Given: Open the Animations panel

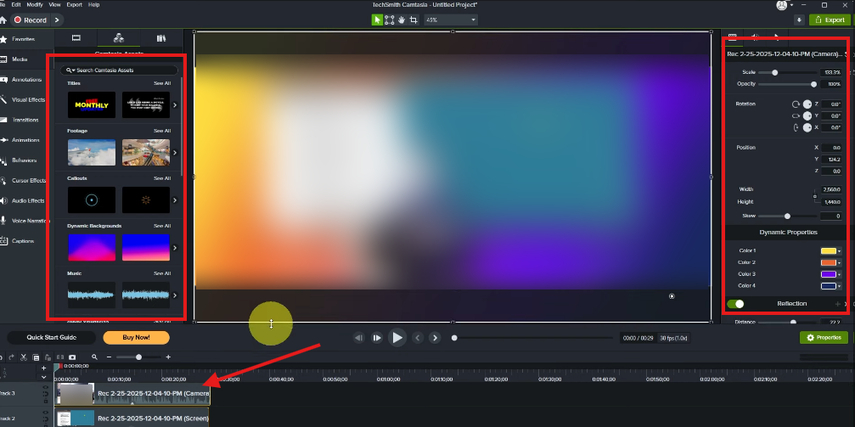Looking at the screenshot, I should [x=21, y=140].
